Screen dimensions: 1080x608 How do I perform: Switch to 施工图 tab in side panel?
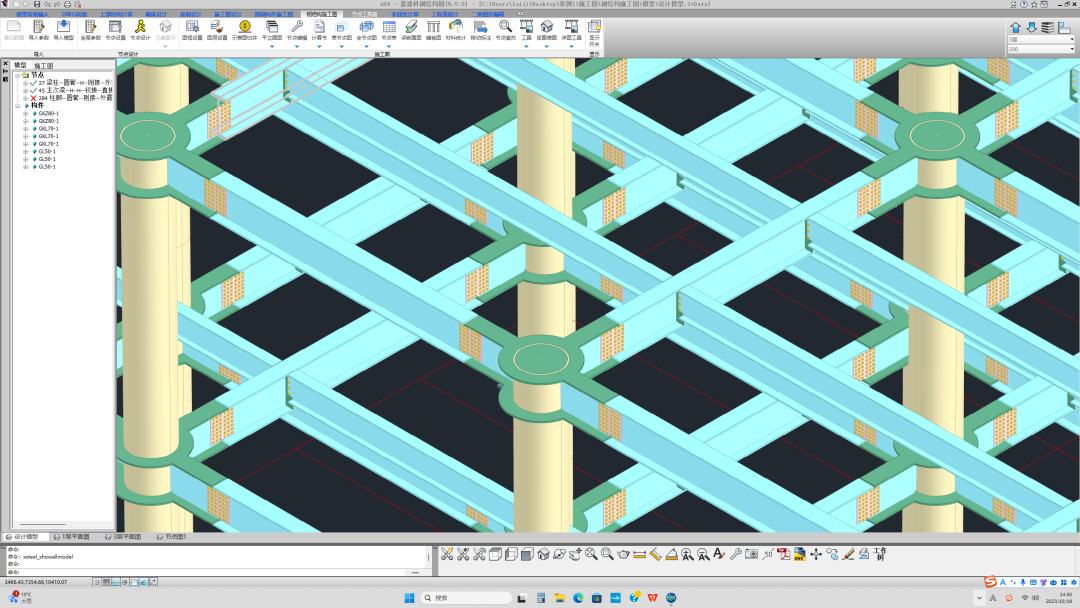click(43, 65)
